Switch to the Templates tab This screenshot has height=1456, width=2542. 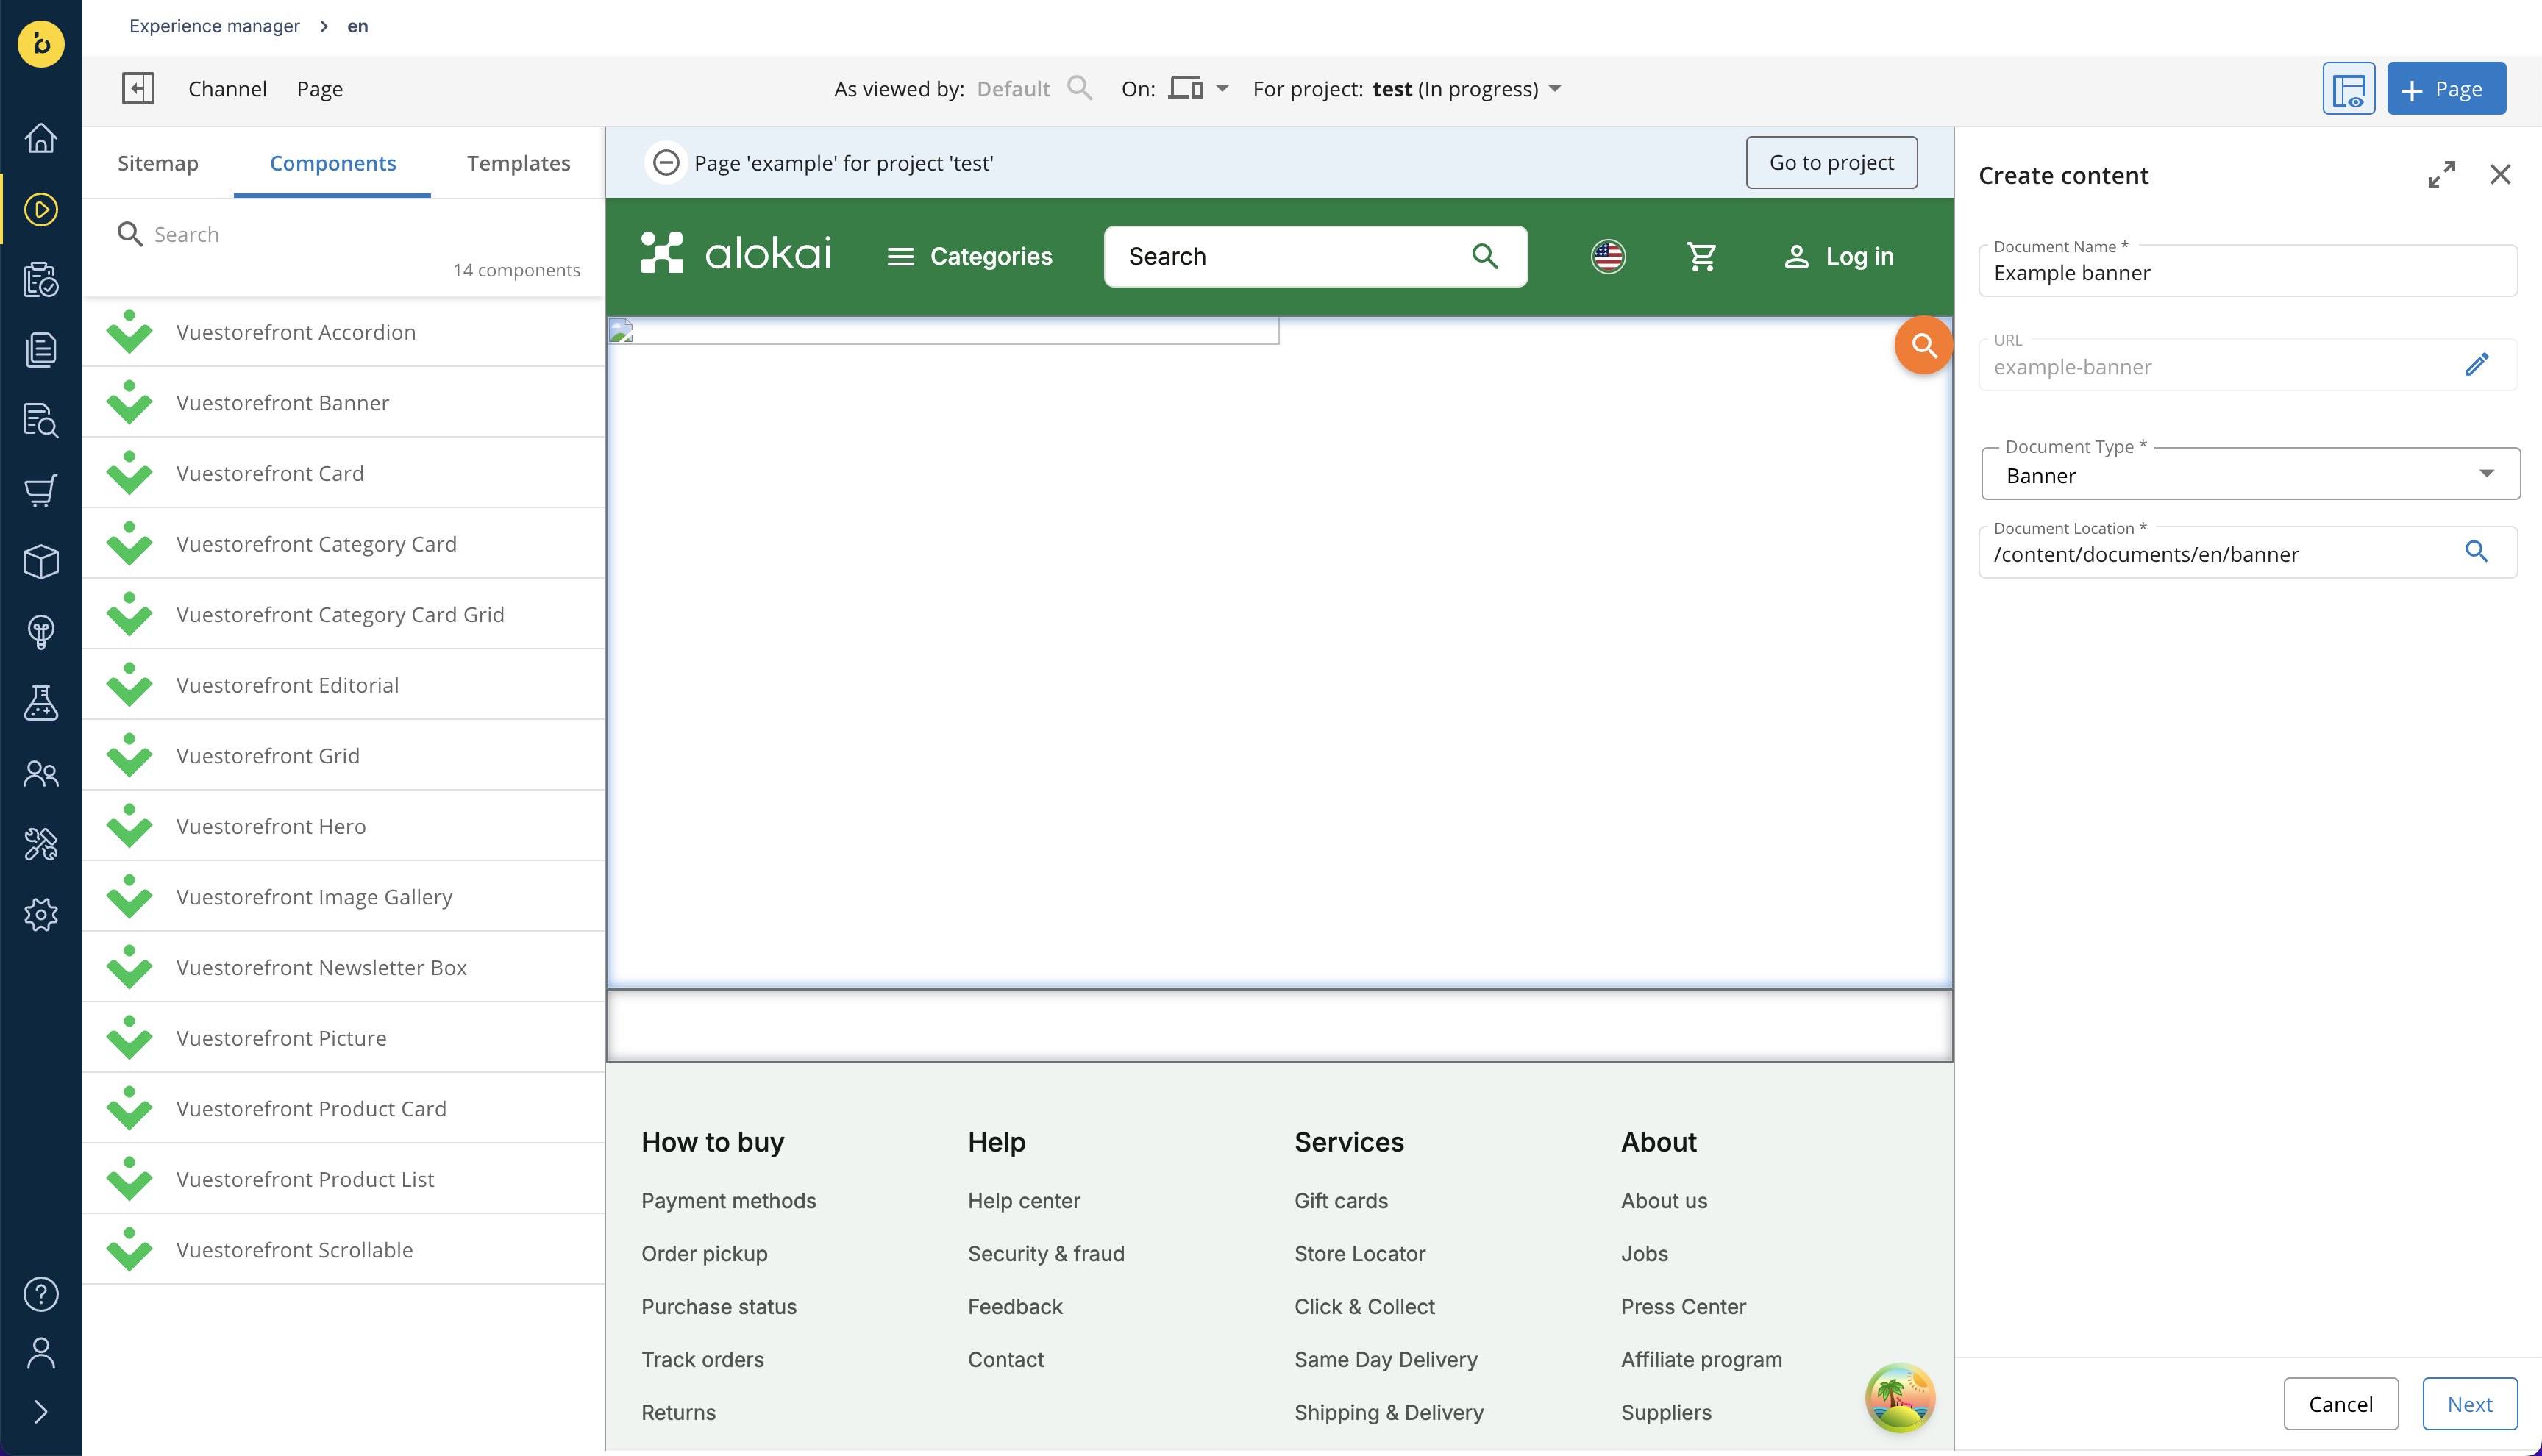click(518, 163)
